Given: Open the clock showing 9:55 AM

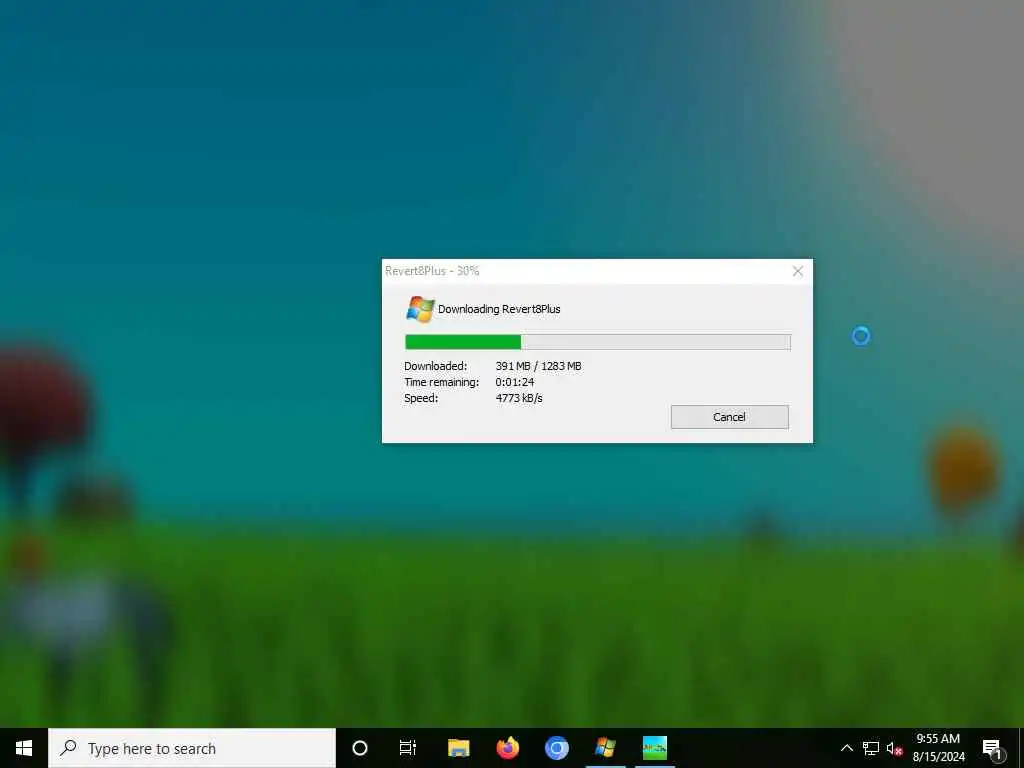Looking at the screenshot, I should tap(938, 748).
